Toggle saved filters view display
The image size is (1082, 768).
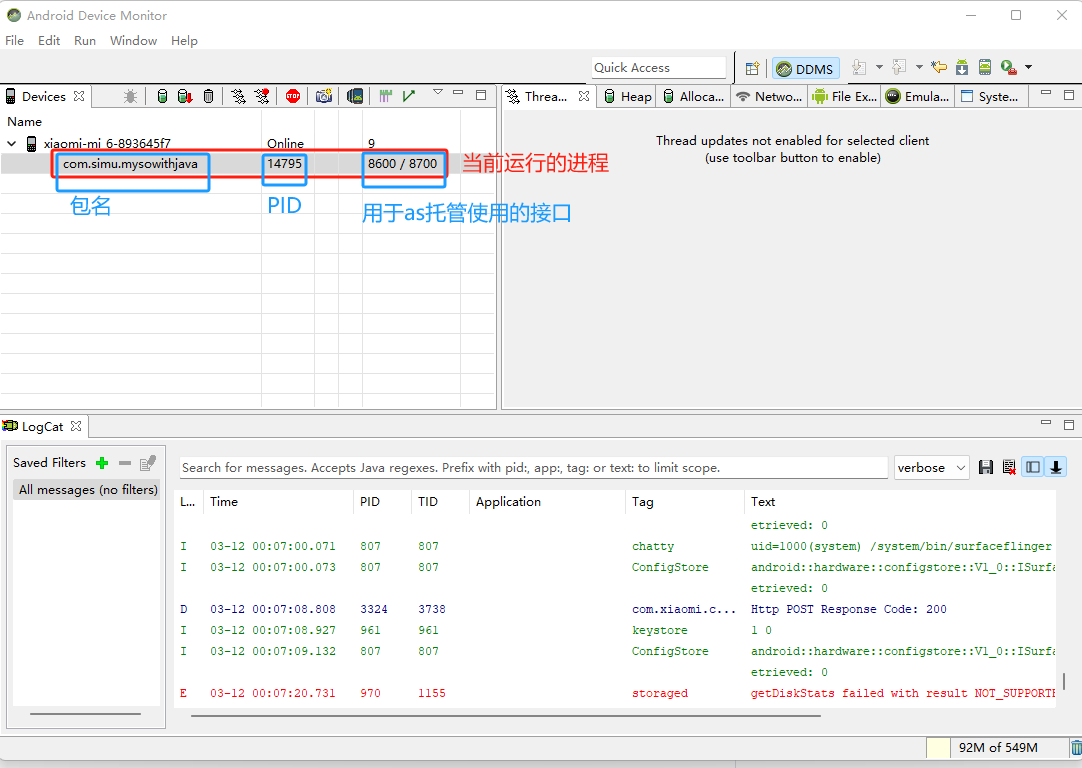coord(1033,467)
